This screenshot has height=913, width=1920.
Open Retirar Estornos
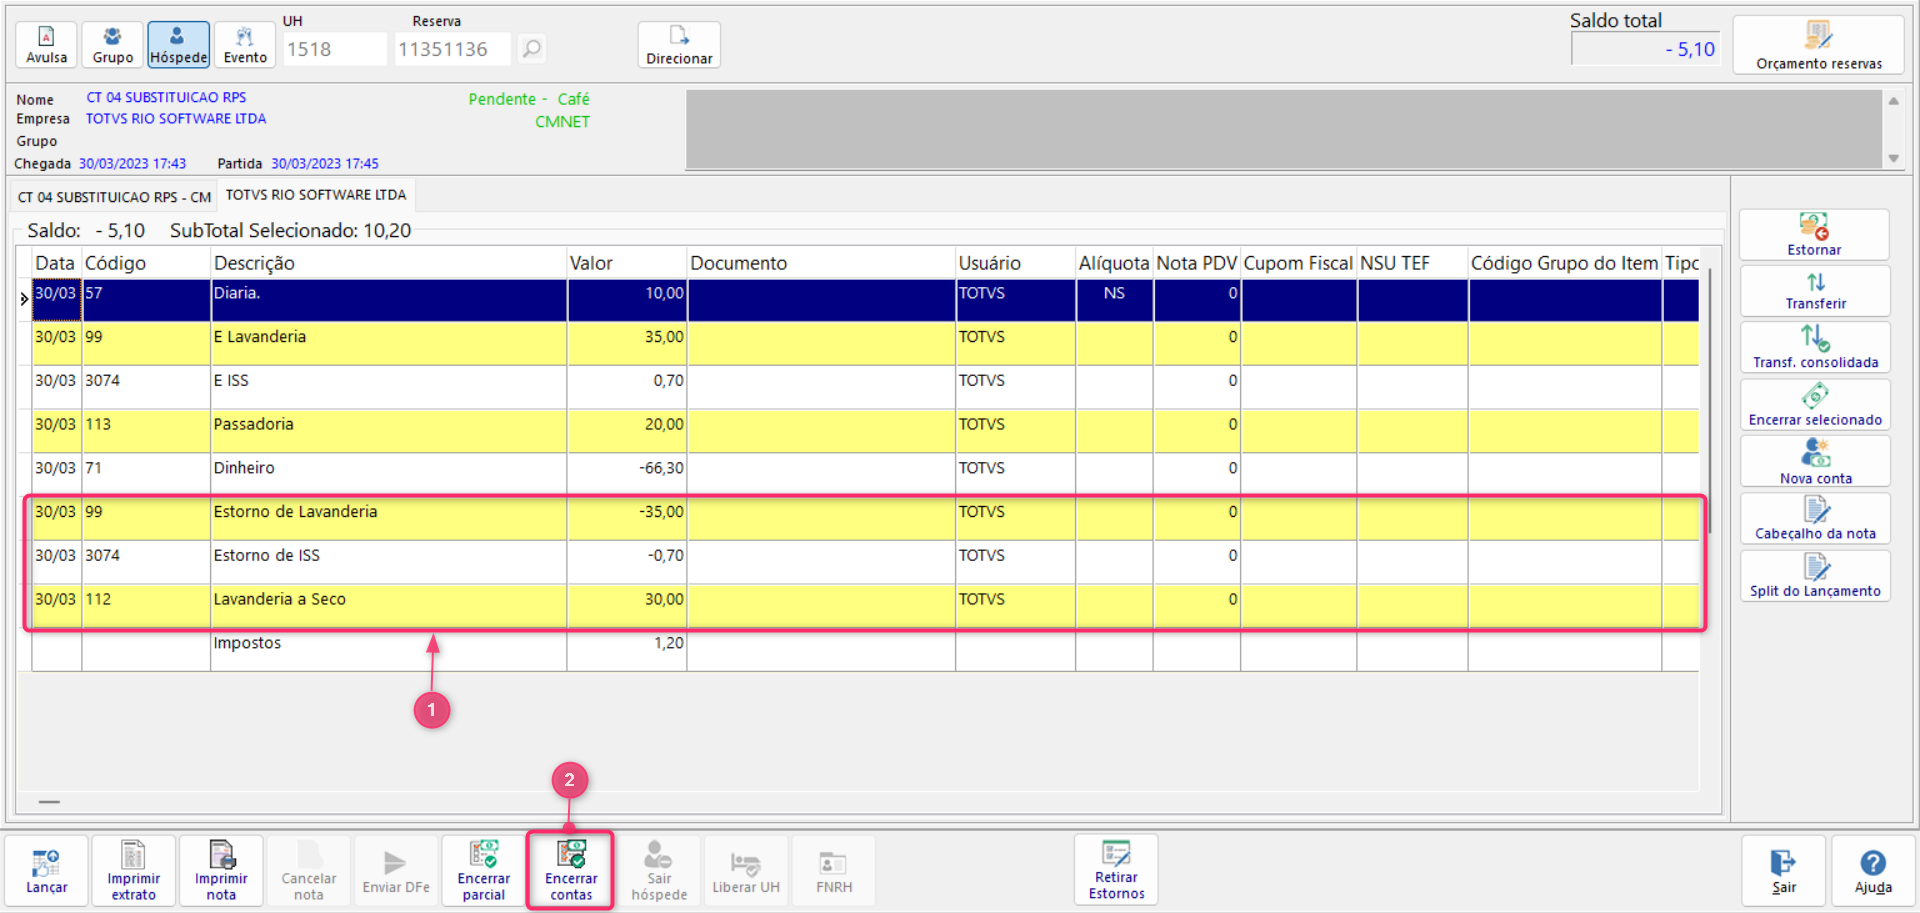(x=1116, y=870)
